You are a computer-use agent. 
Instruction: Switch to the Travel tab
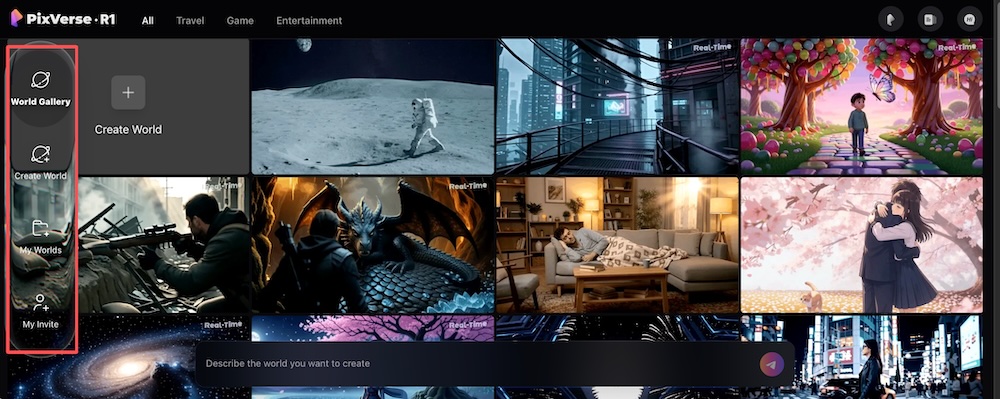point(190,20)
